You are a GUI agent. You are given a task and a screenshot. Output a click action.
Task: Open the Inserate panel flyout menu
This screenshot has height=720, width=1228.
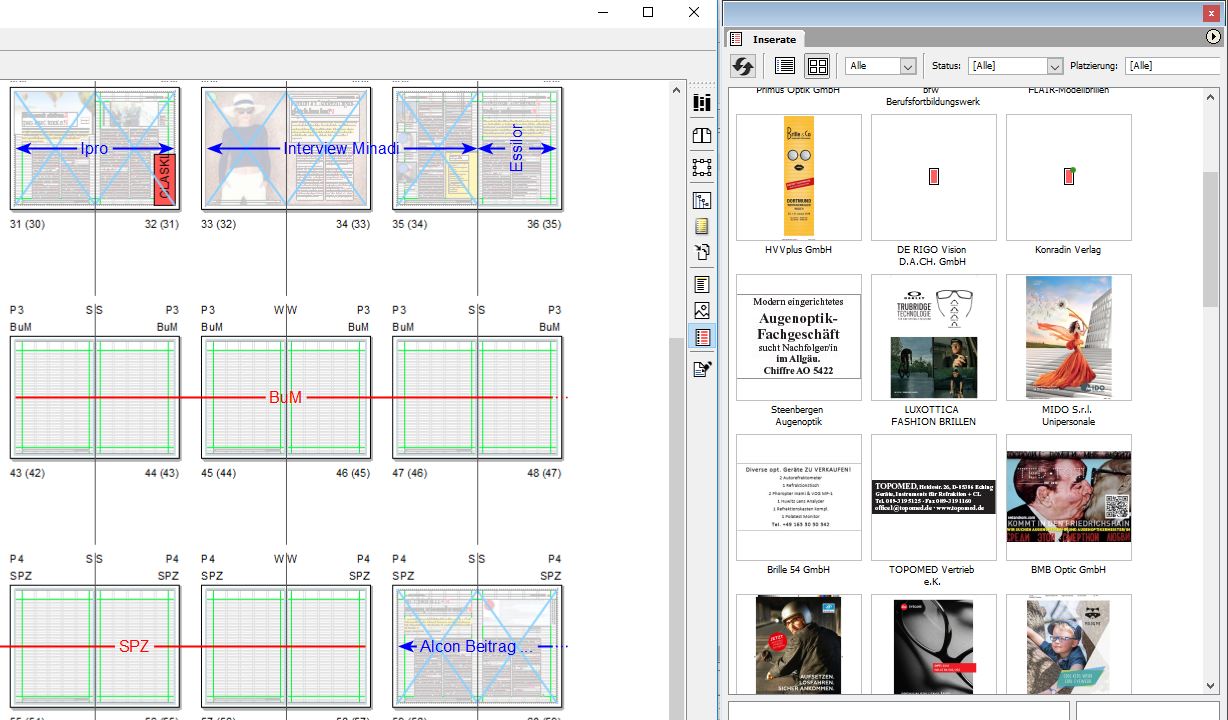pos(1214,38)
